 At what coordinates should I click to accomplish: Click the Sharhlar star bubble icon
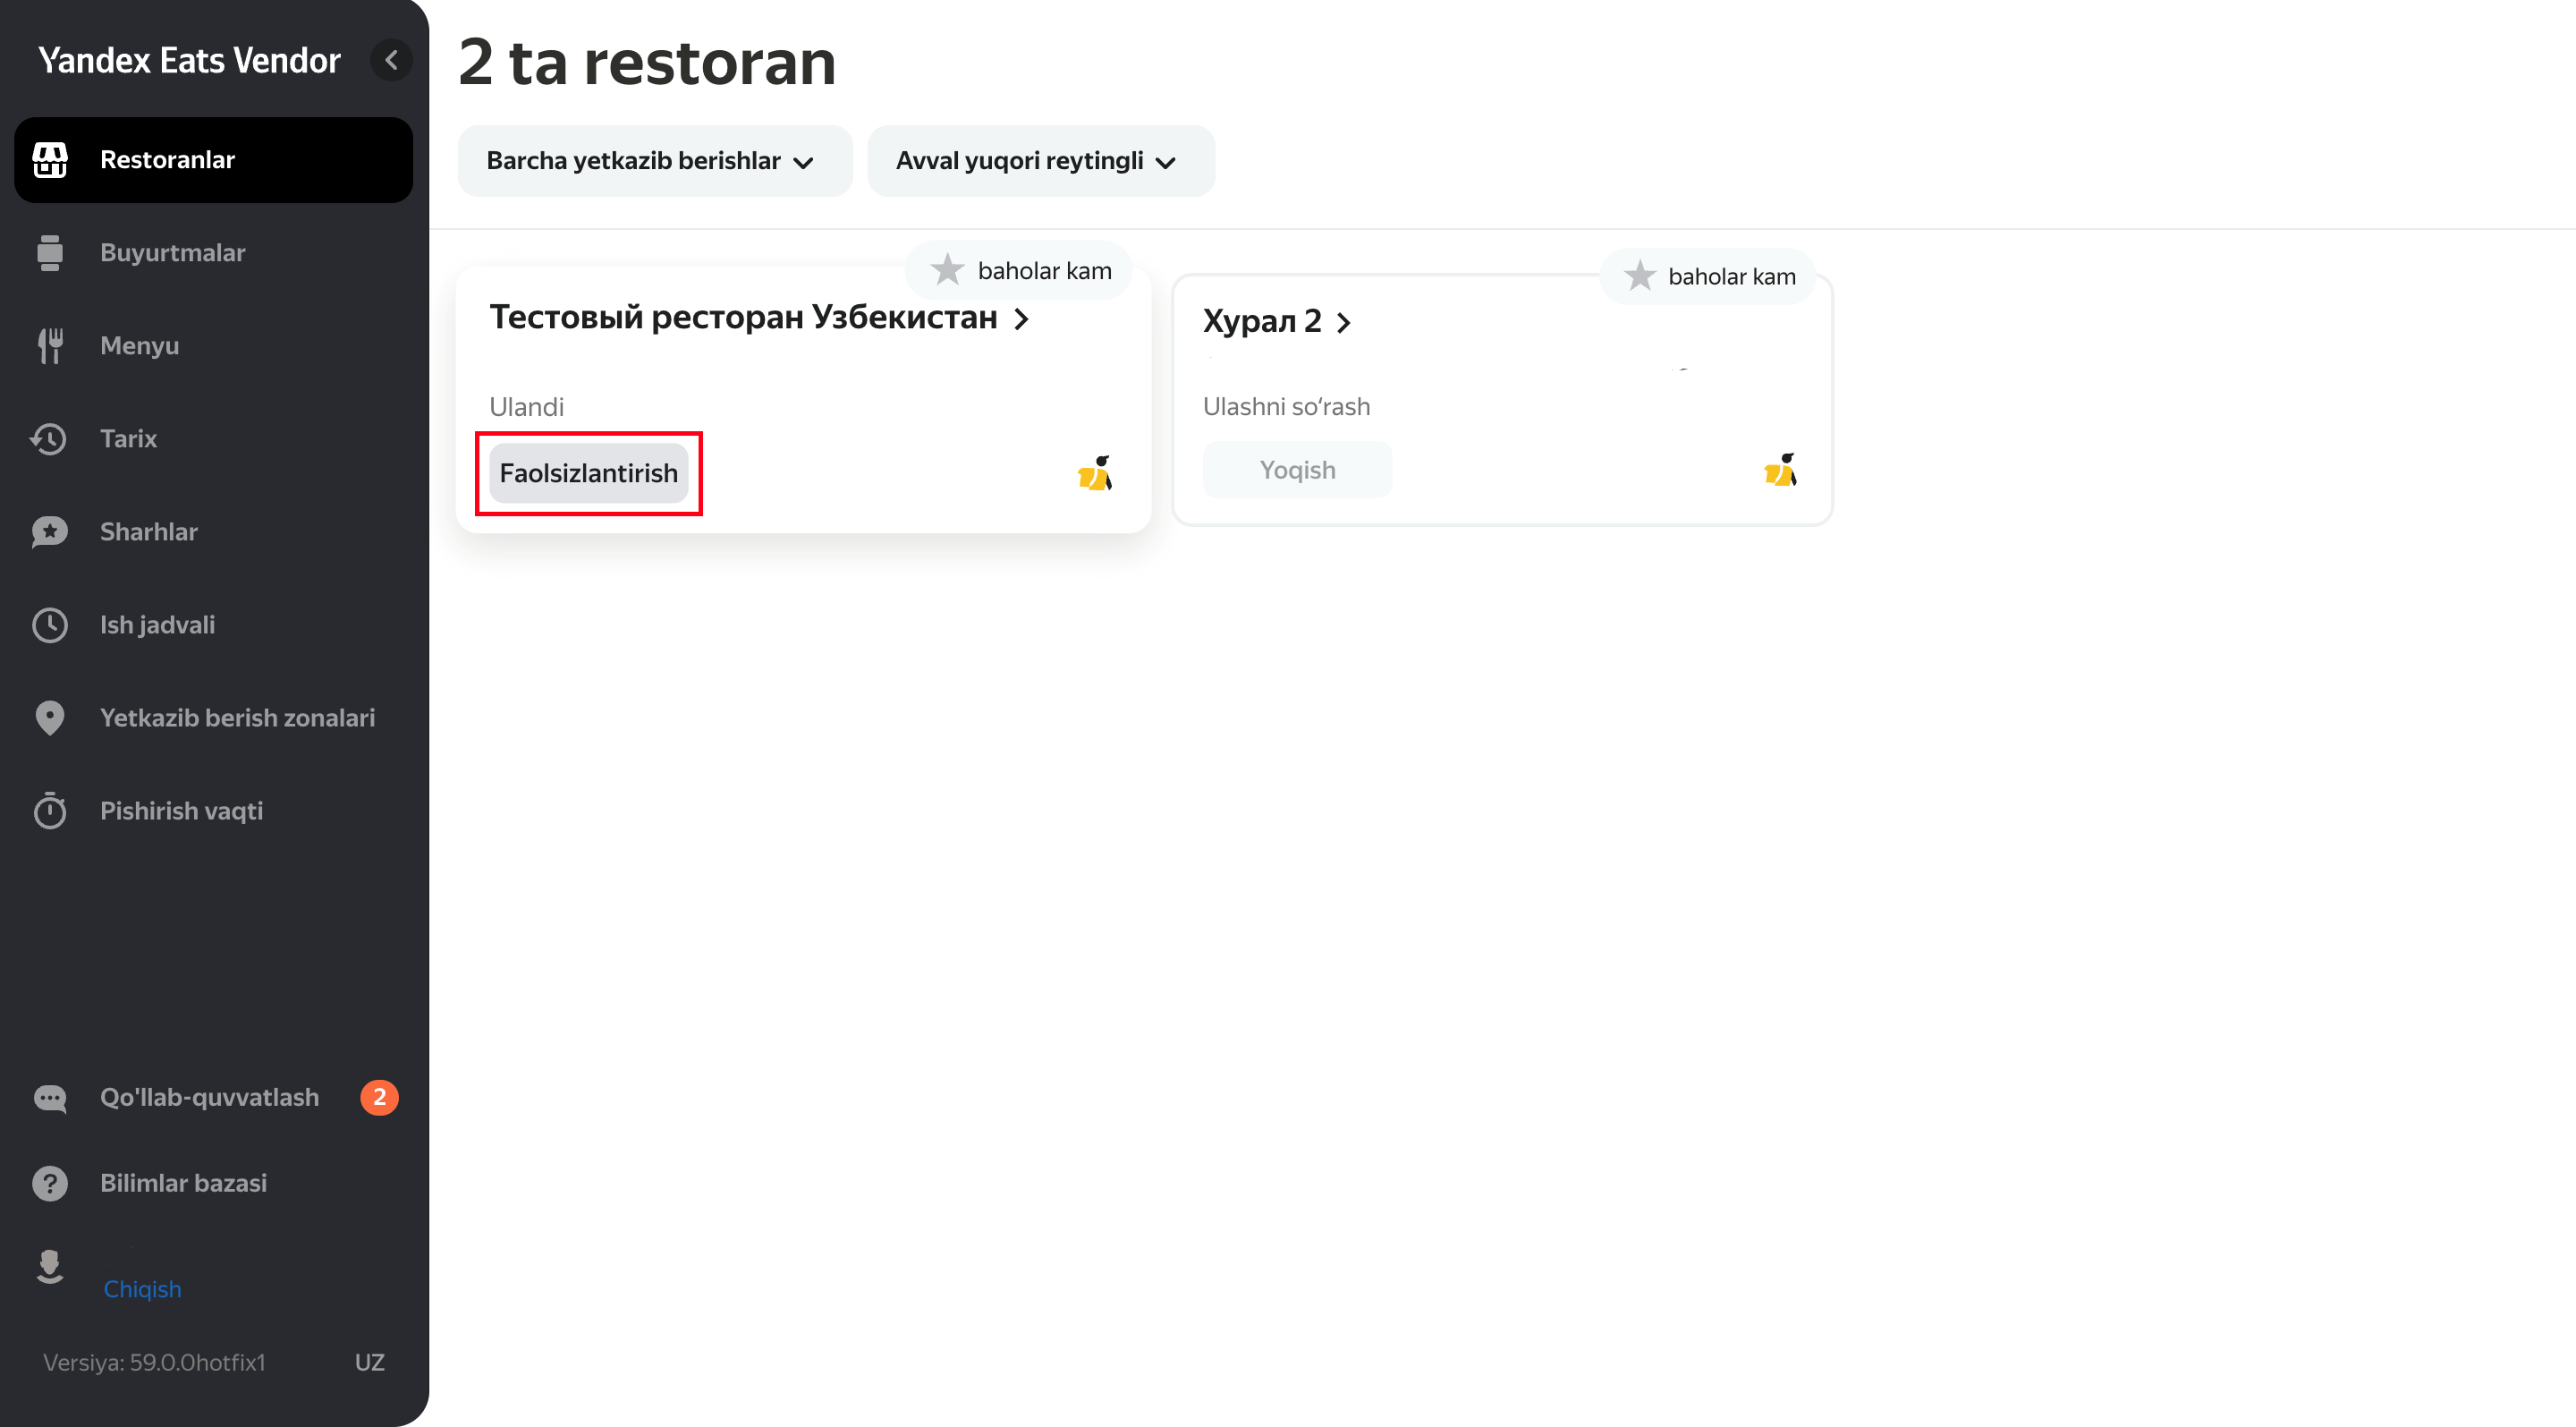click(x=50, y=532)
